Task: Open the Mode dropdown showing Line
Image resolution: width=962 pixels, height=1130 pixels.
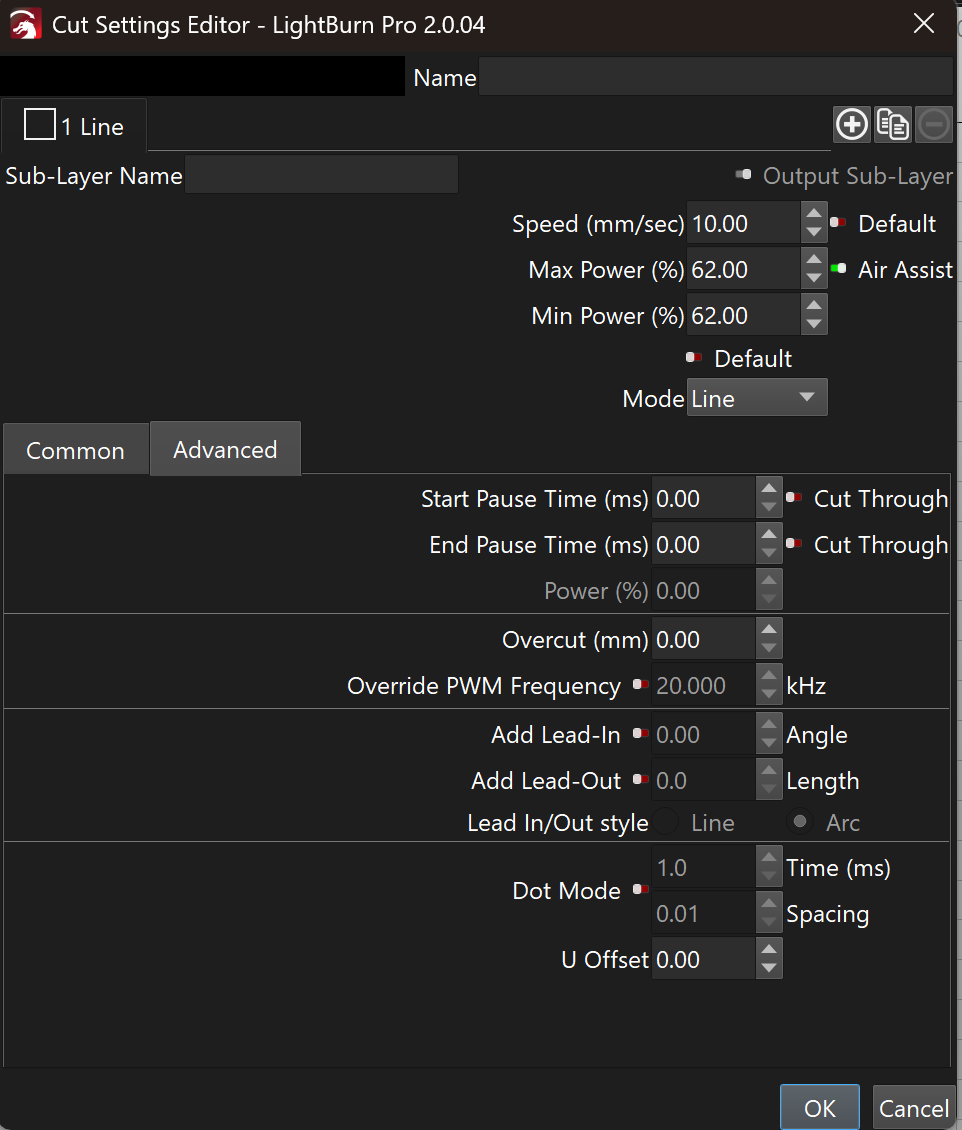Action: [756, 398]
